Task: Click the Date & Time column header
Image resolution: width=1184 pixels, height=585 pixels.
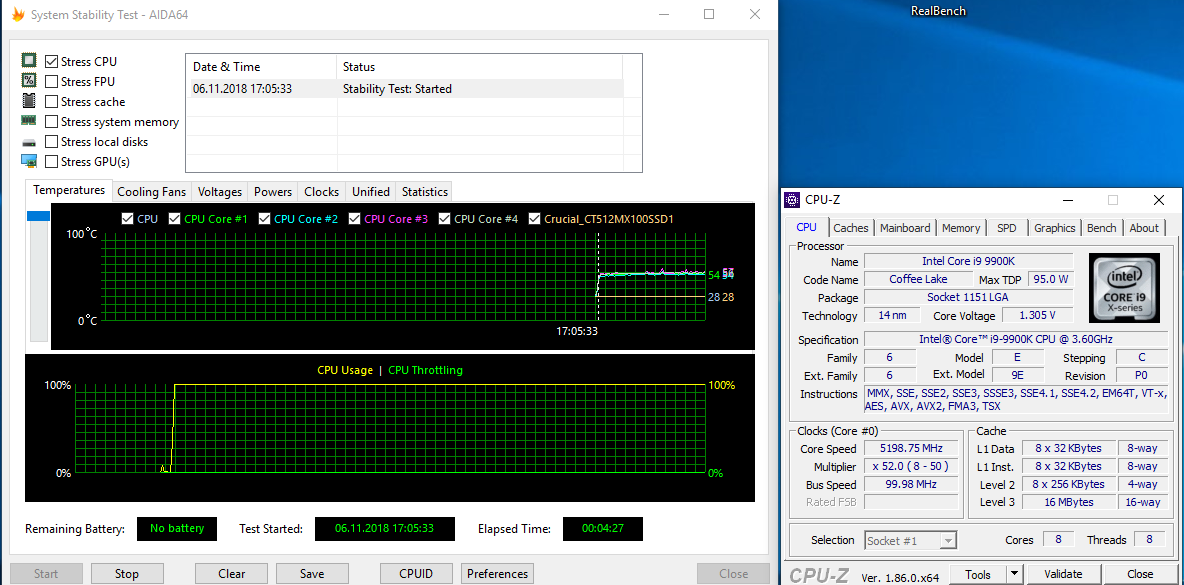Action: (x=261, y=66)
